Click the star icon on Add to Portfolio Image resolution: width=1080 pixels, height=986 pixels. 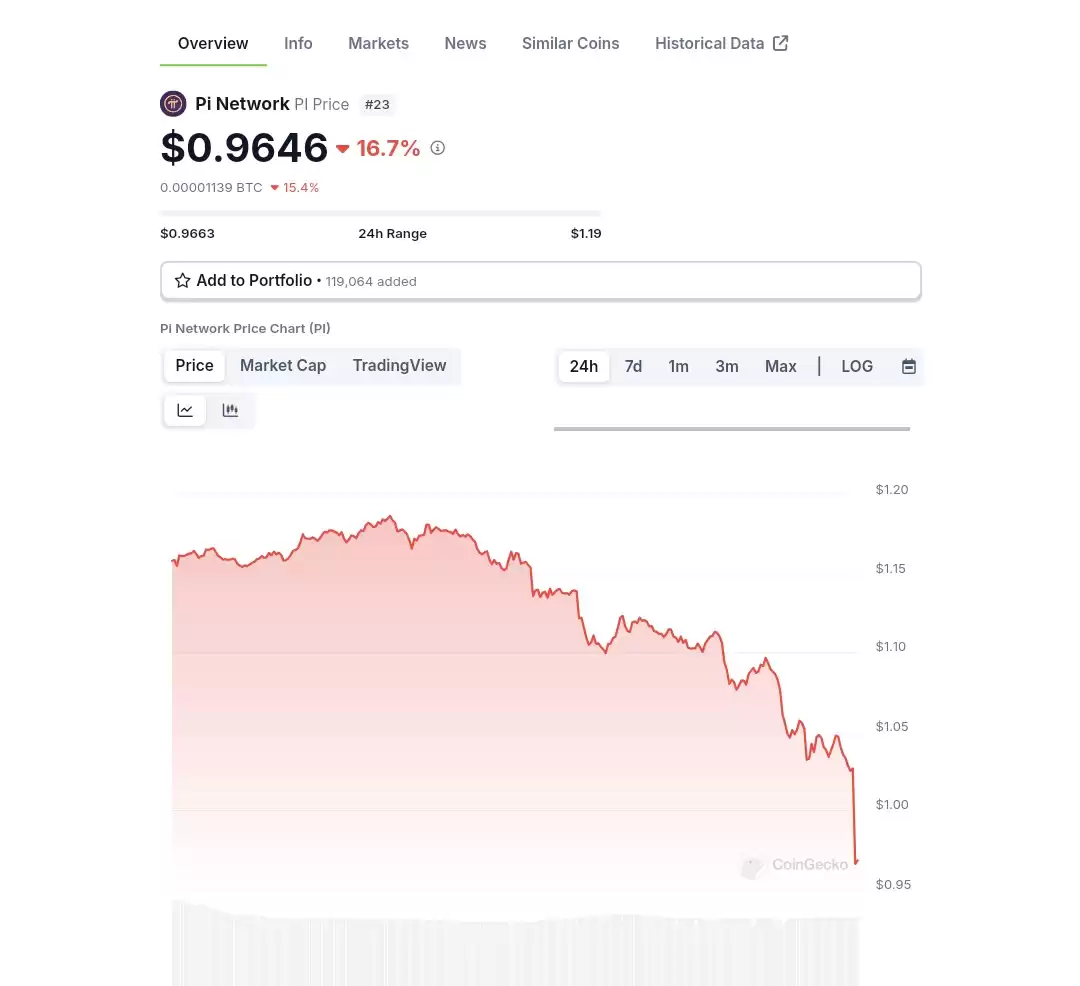point(183,281)
